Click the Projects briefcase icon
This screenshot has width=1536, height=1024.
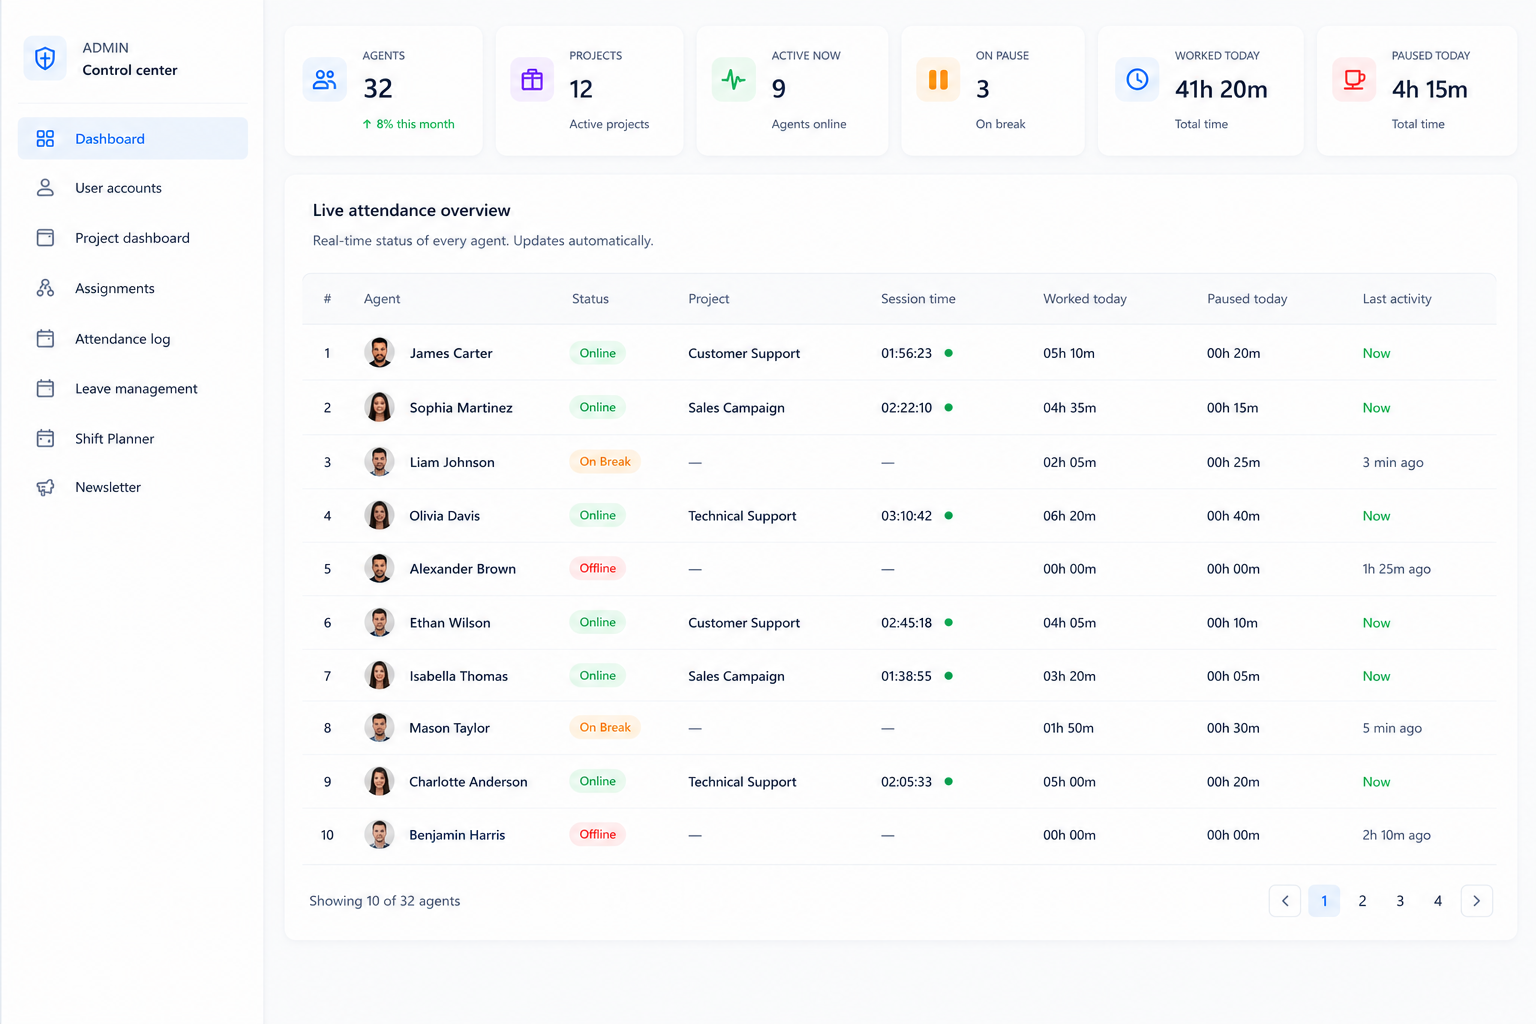click(532, 80)
